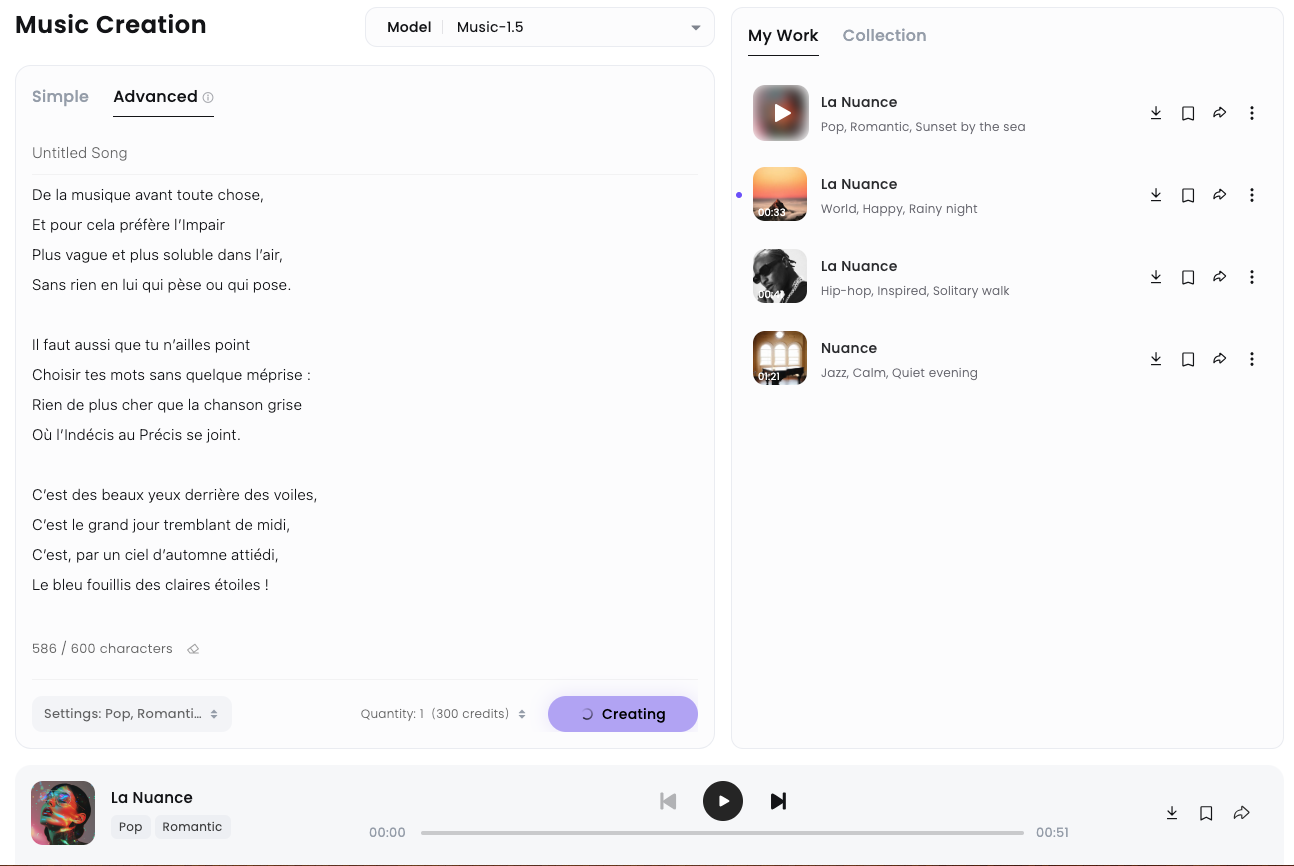Skip to the next track
The width and height of the screenshot is (1294, 866).
(x=778, y=801)
